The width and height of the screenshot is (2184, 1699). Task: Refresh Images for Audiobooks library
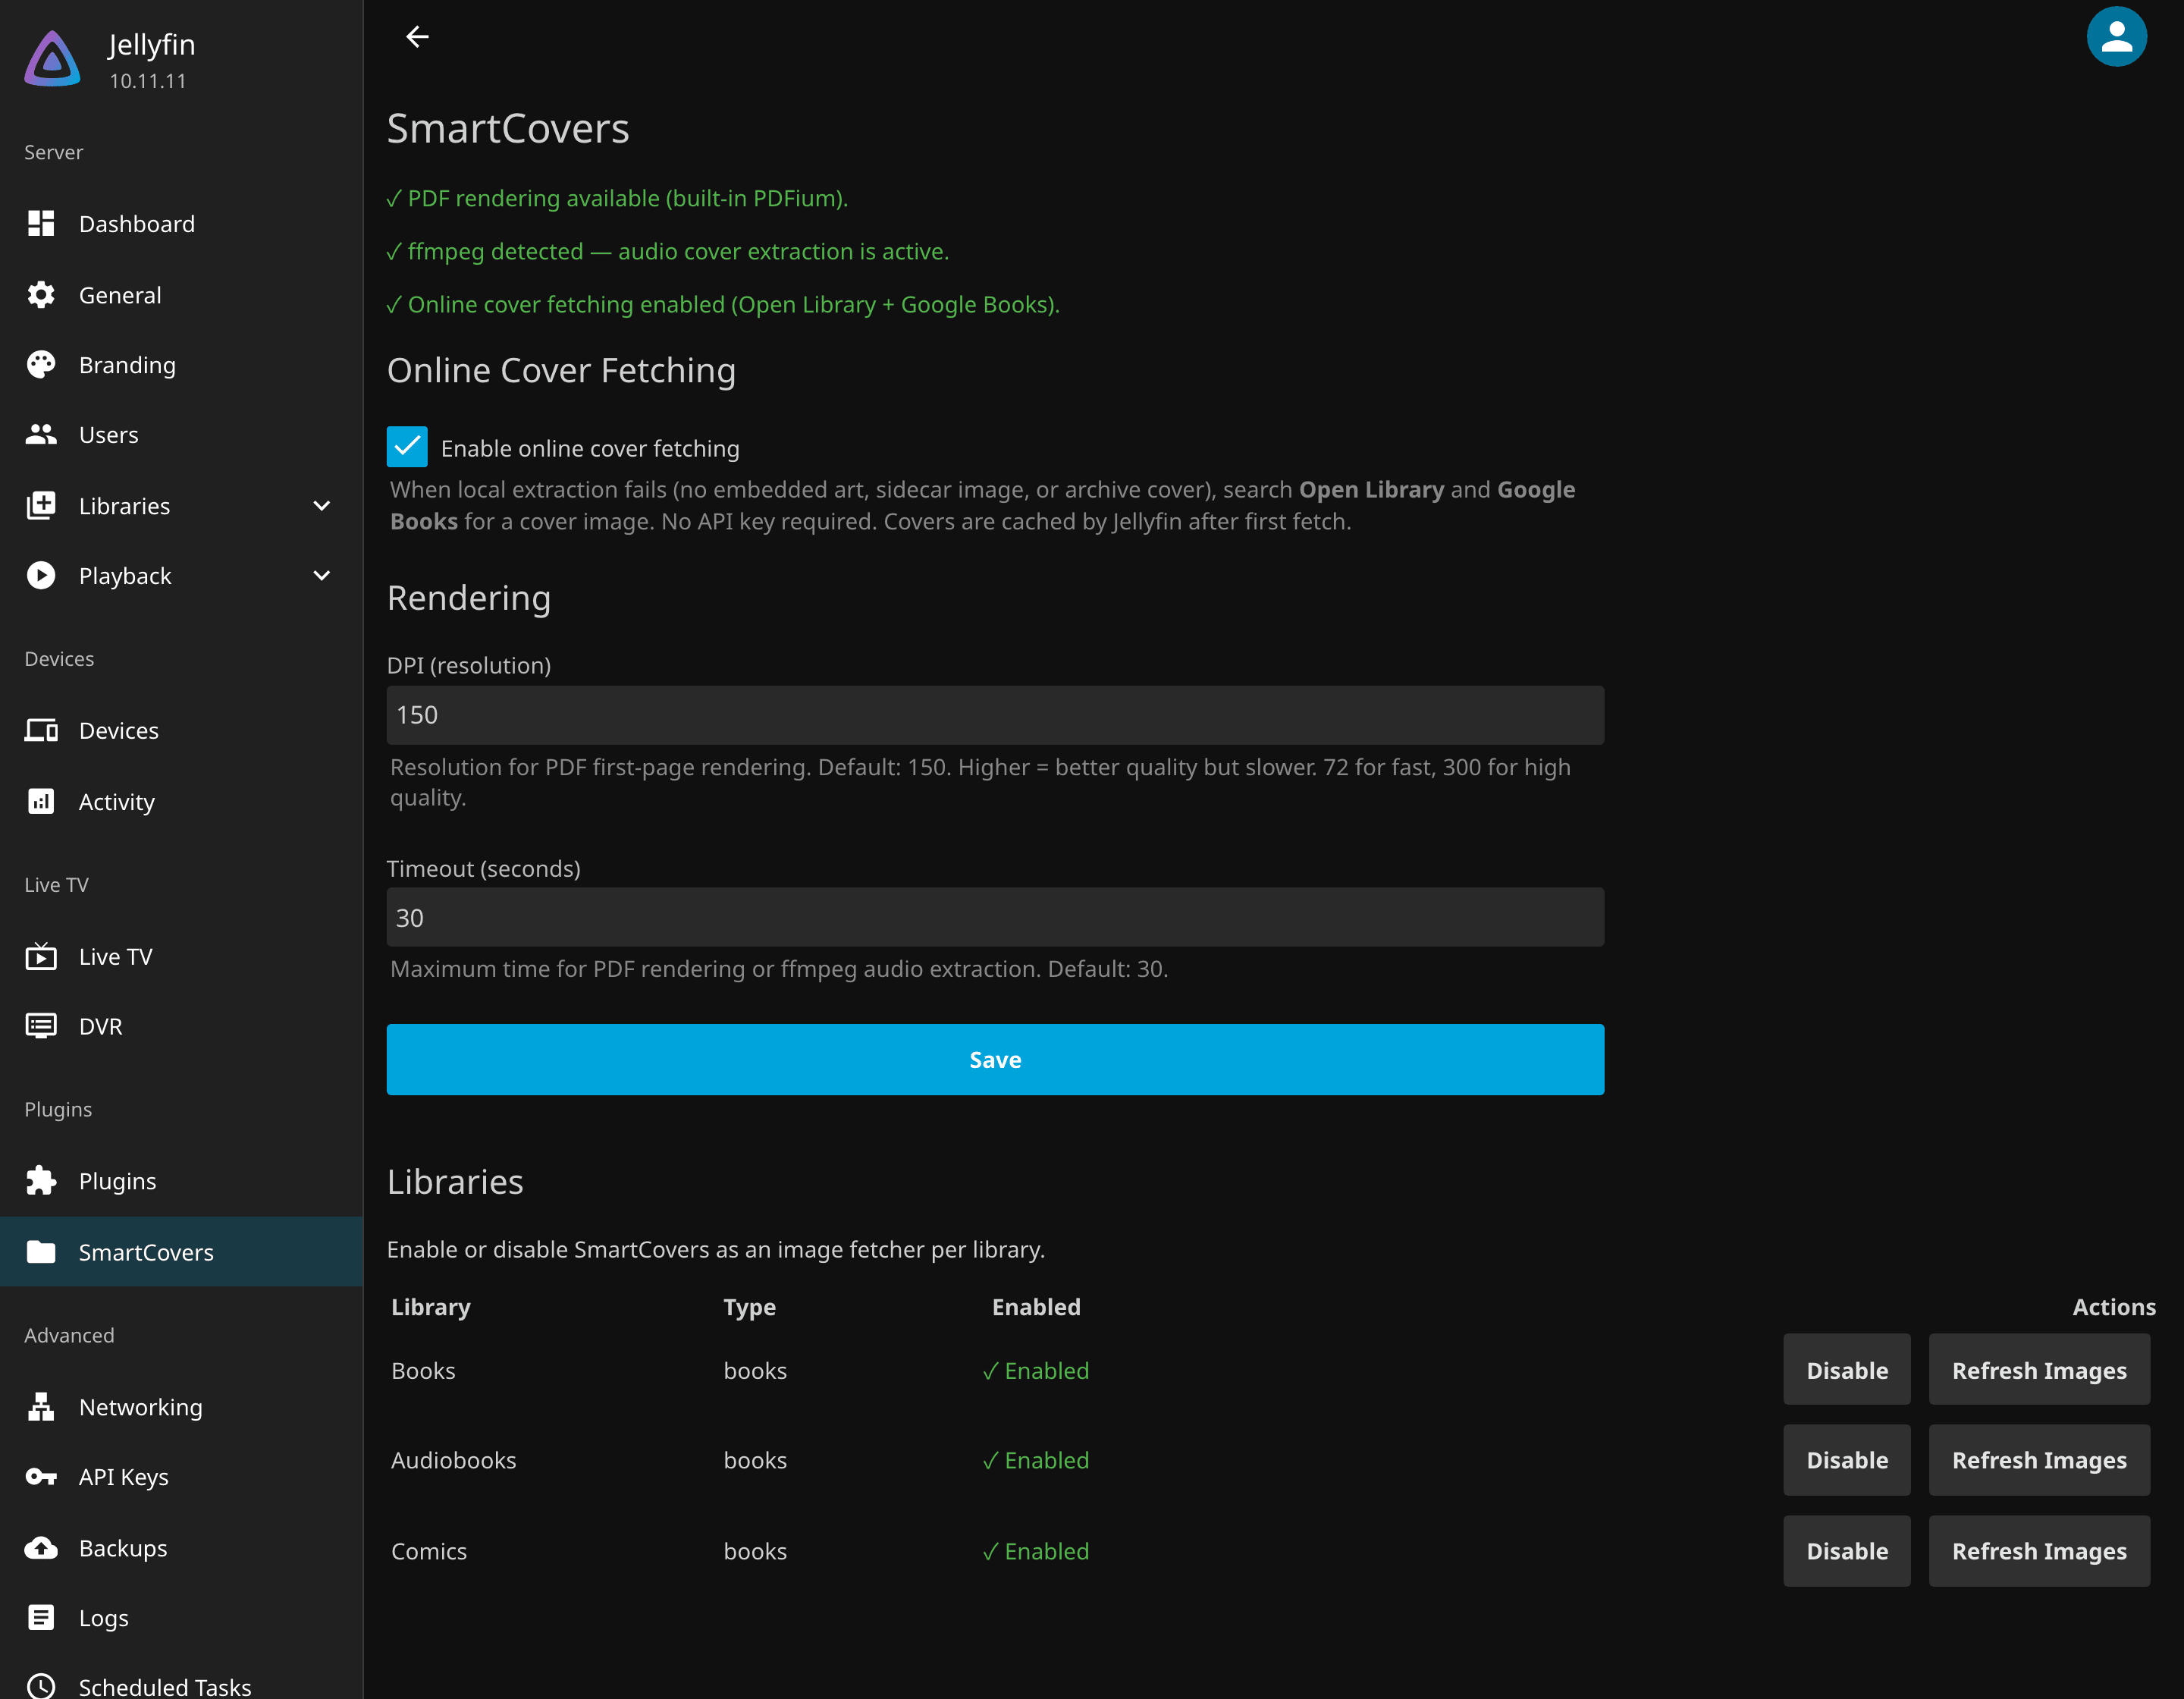point(2039,1459)
